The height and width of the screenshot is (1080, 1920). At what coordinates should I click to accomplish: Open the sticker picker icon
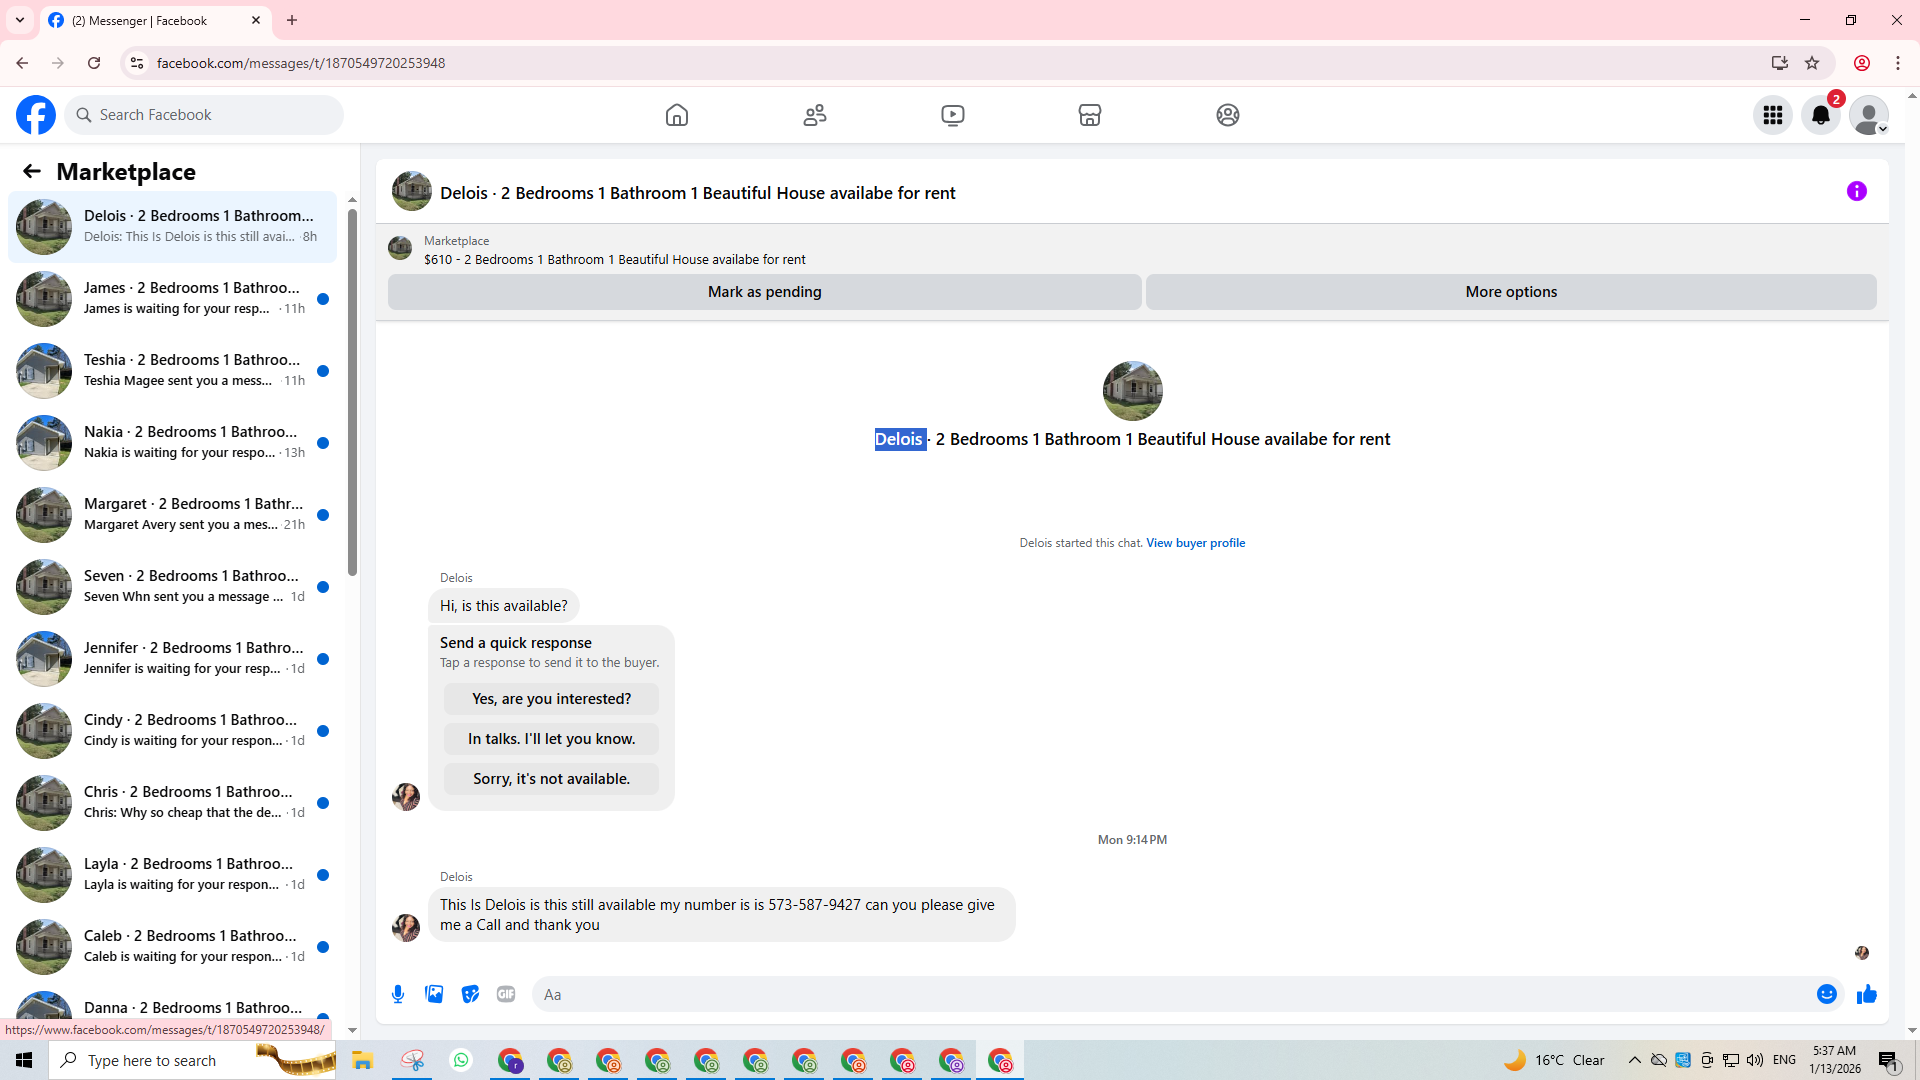click(470, 994)
